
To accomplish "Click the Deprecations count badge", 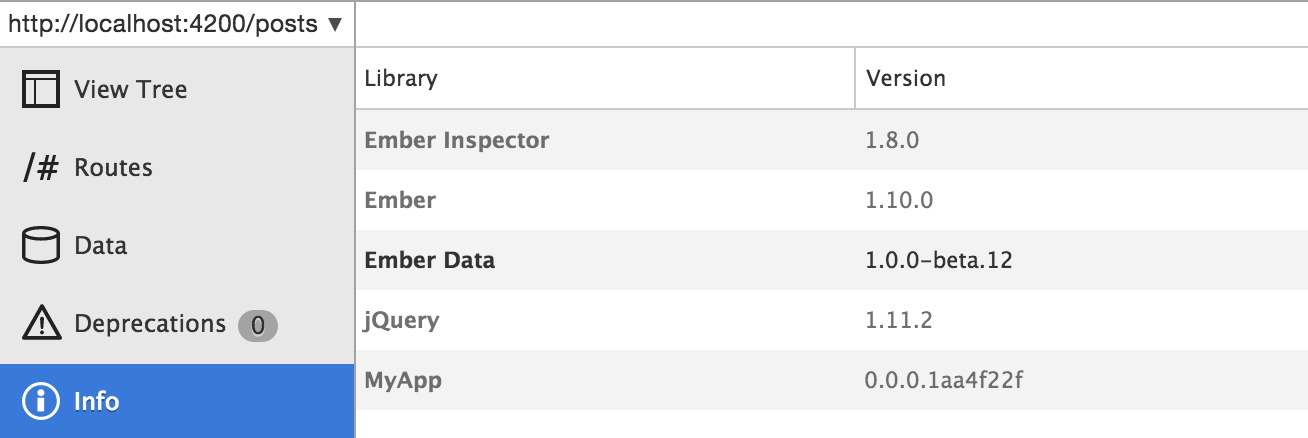I will pos(257,325).
